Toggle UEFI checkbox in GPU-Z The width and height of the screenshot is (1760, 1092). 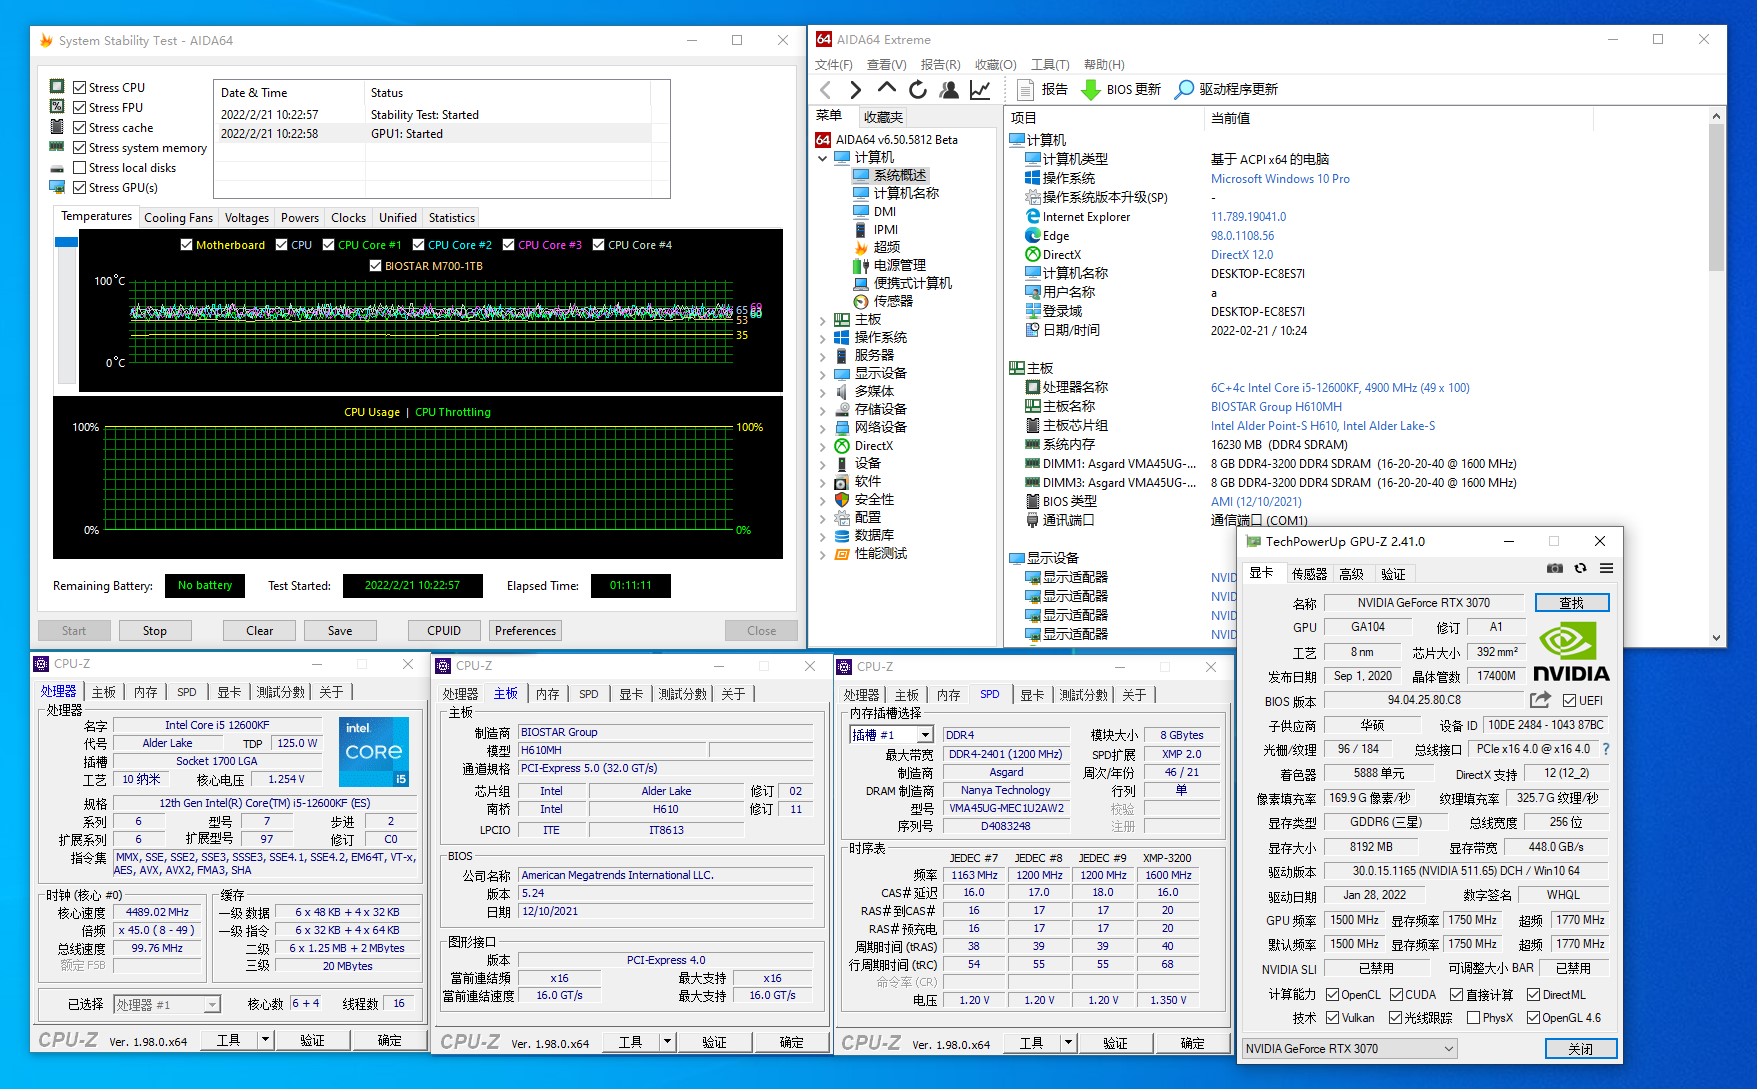pyautogui.click(x=1569, y=700)
